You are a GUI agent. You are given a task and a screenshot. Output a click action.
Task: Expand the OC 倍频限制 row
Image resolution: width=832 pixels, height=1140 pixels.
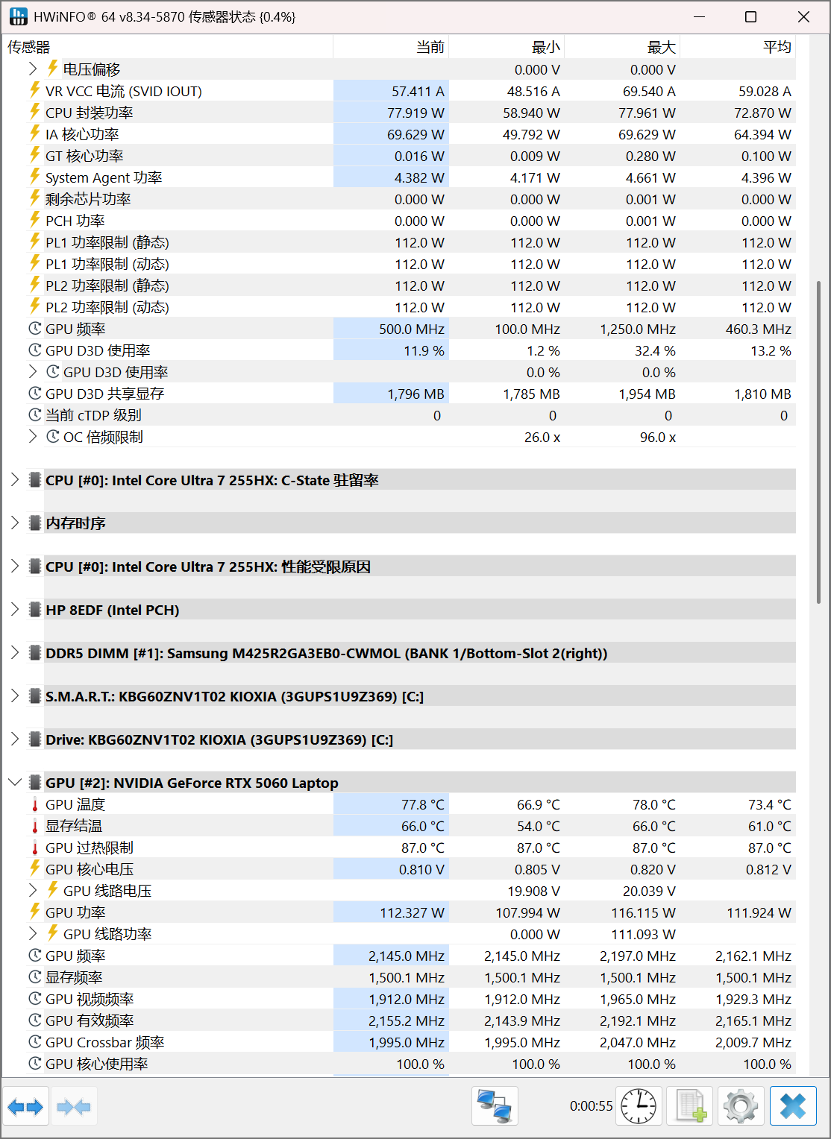[33, 436]
